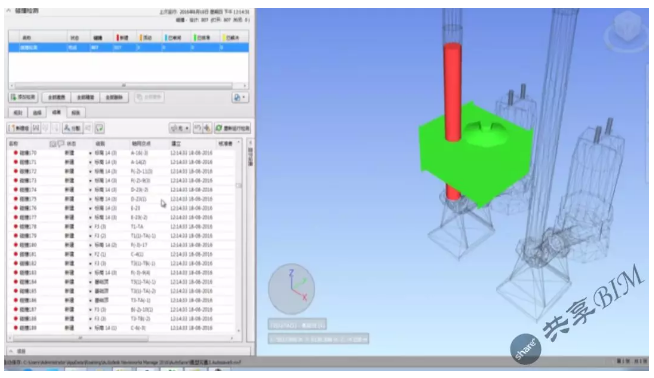Click the 分配 (Assign) icon

click(x=73, y=128)
